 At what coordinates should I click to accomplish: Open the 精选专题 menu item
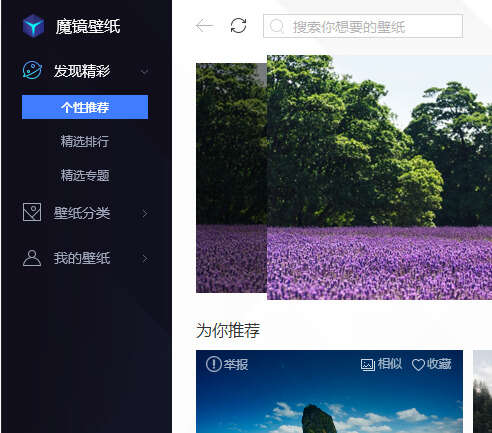(x=85, y=175)
